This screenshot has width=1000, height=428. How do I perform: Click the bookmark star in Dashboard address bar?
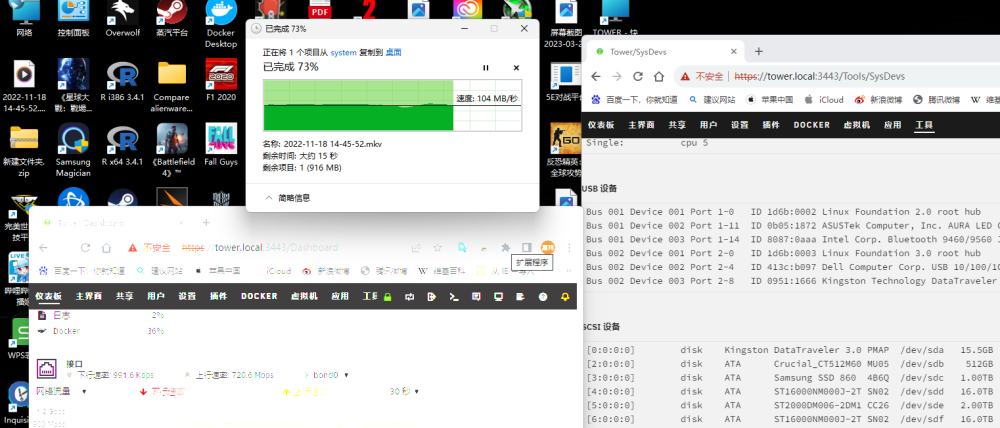click(x=438, y=247)
